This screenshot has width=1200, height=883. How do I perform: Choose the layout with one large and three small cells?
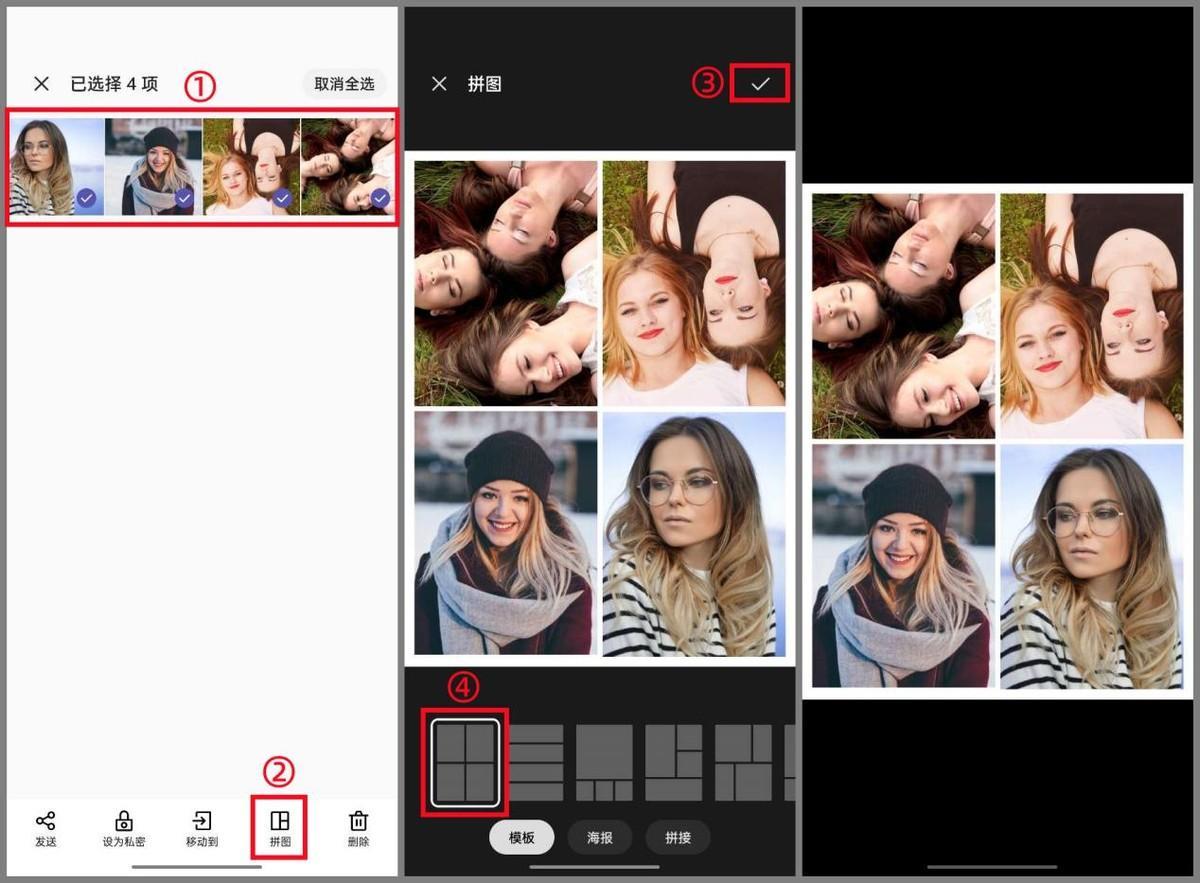604,762
